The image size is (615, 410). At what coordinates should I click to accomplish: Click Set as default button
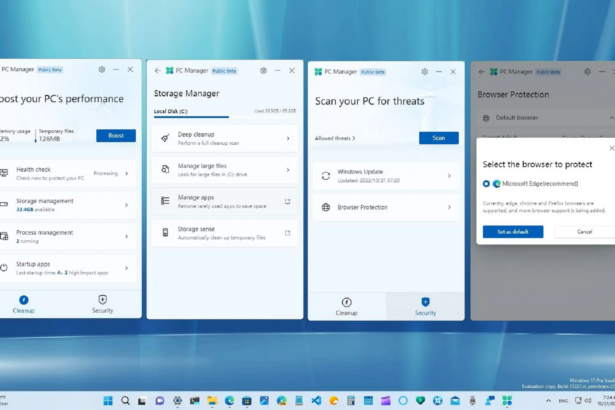pyautogui.click(x=513, y=231)
